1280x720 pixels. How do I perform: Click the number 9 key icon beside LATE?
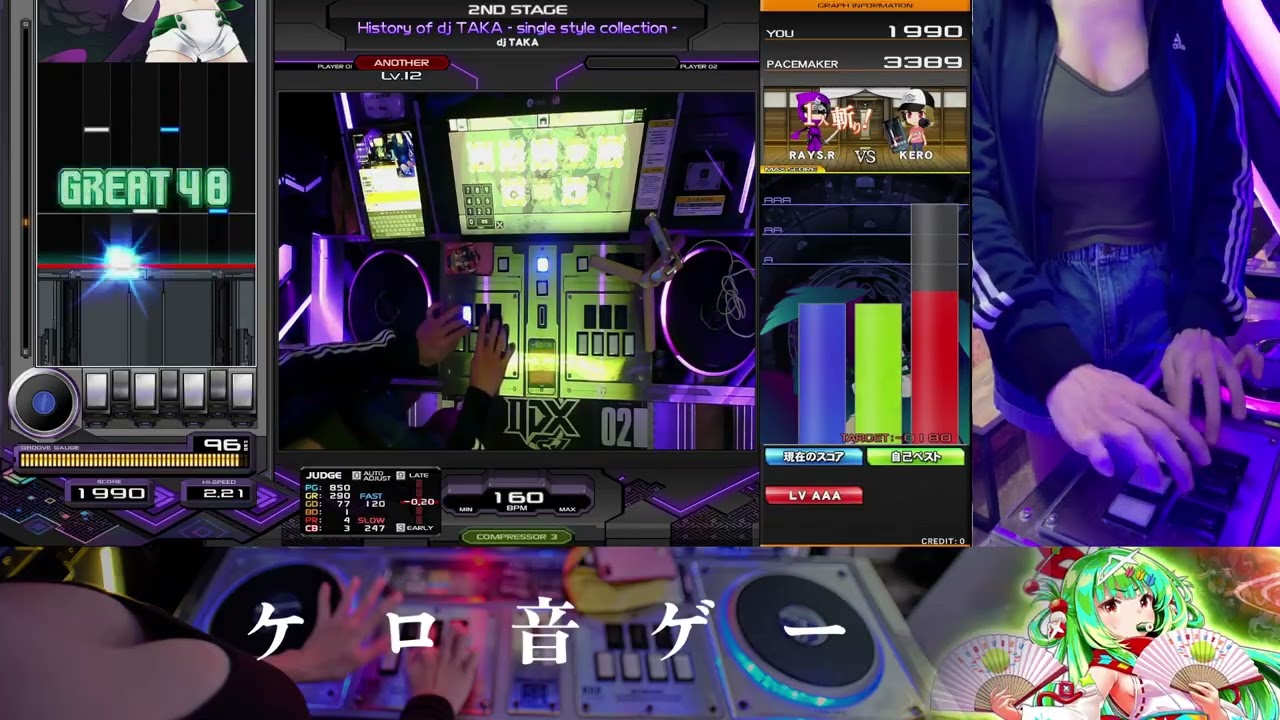(x=401, y=475)
